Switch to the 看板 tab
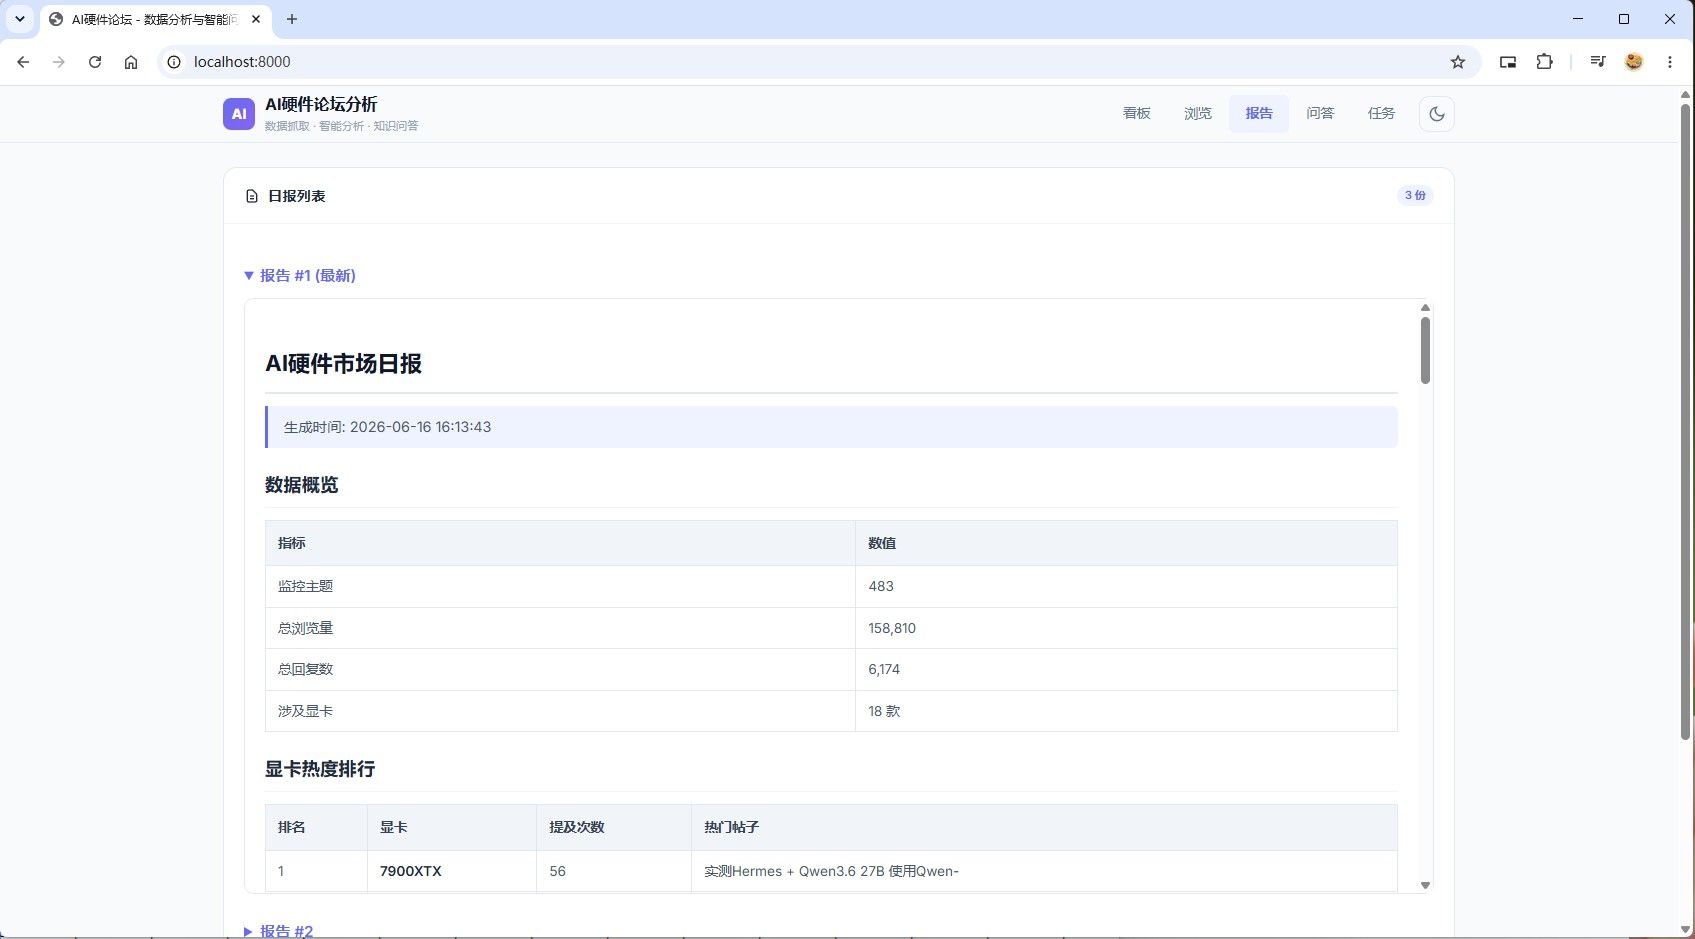The width and height of the screenshot is (1695, 939). 1137,114
